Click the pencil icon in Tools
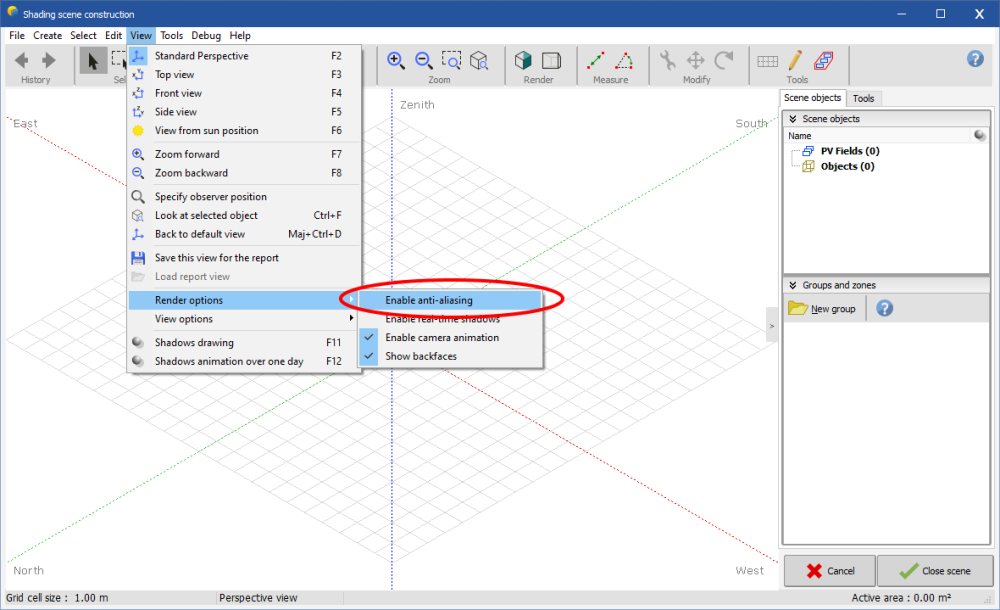Image resolution: width=1000 pixels, height=610 pixels. tap(796, 61)
